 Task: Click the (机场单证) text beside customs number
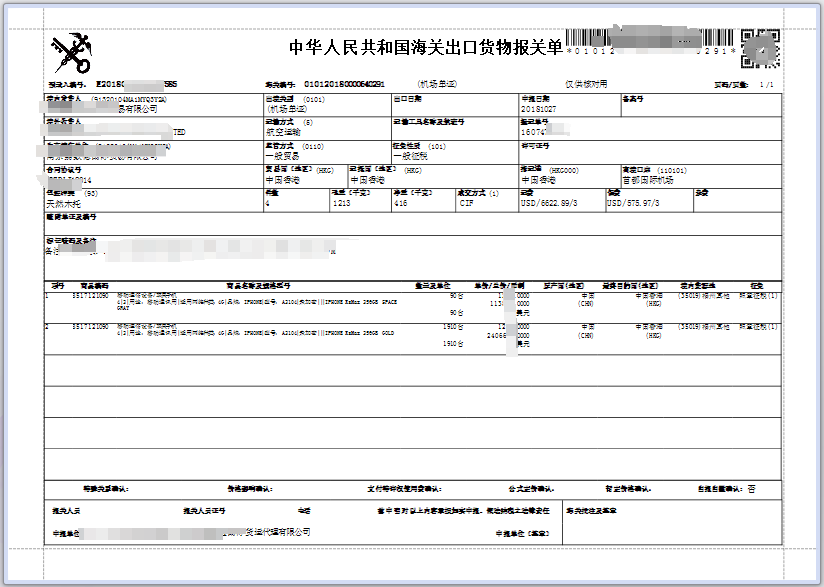437,84
